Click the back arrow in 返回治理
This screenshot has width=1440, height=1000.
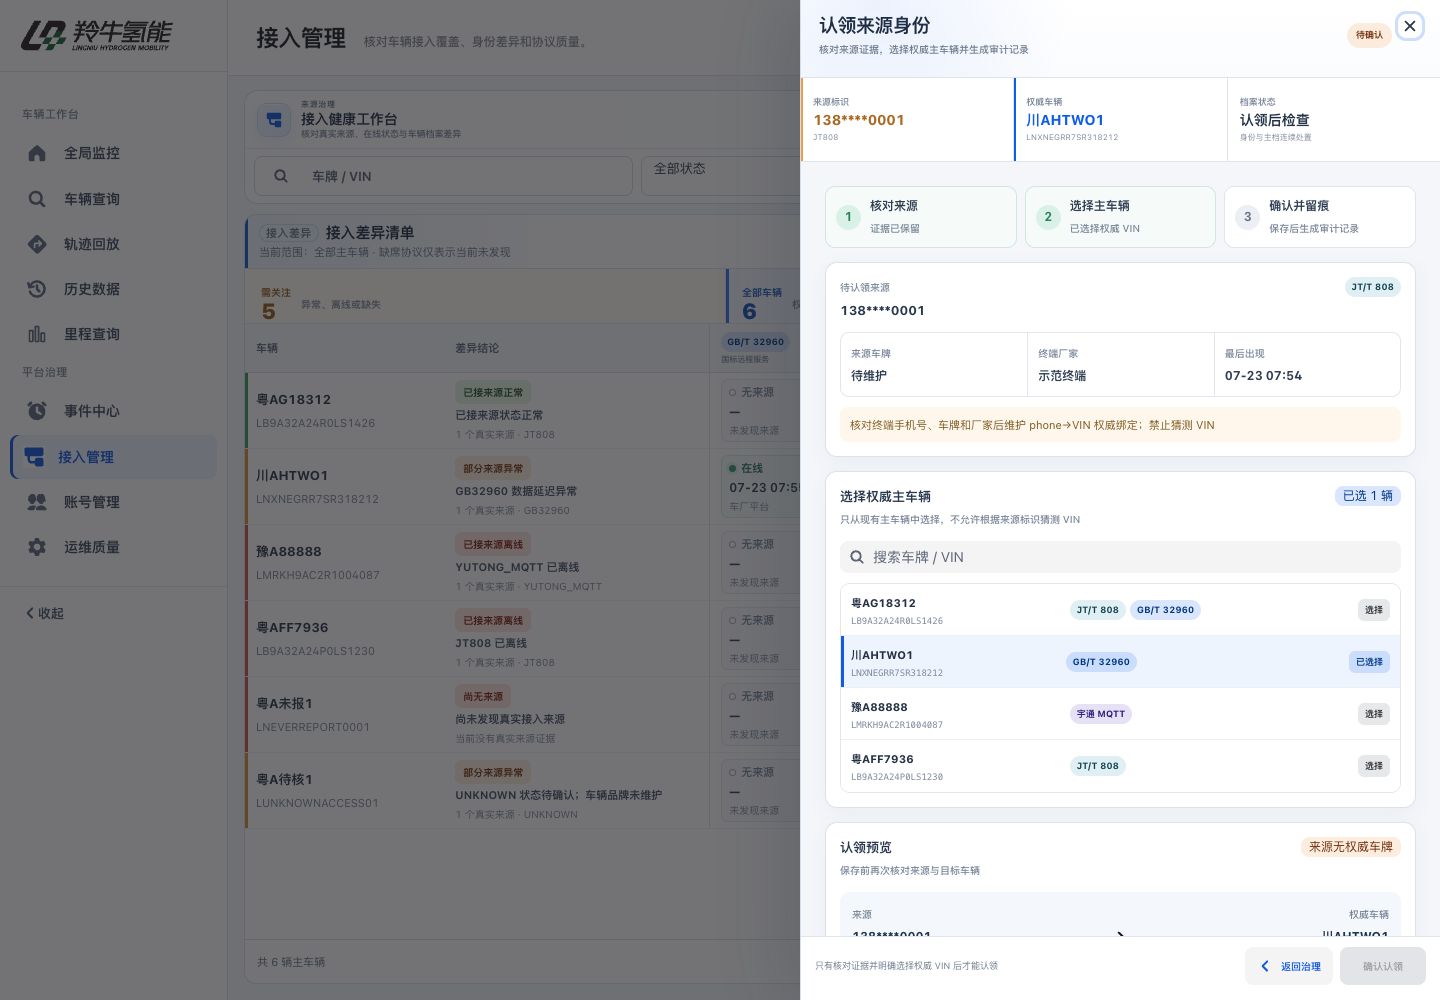click(x=1265, y=966)
